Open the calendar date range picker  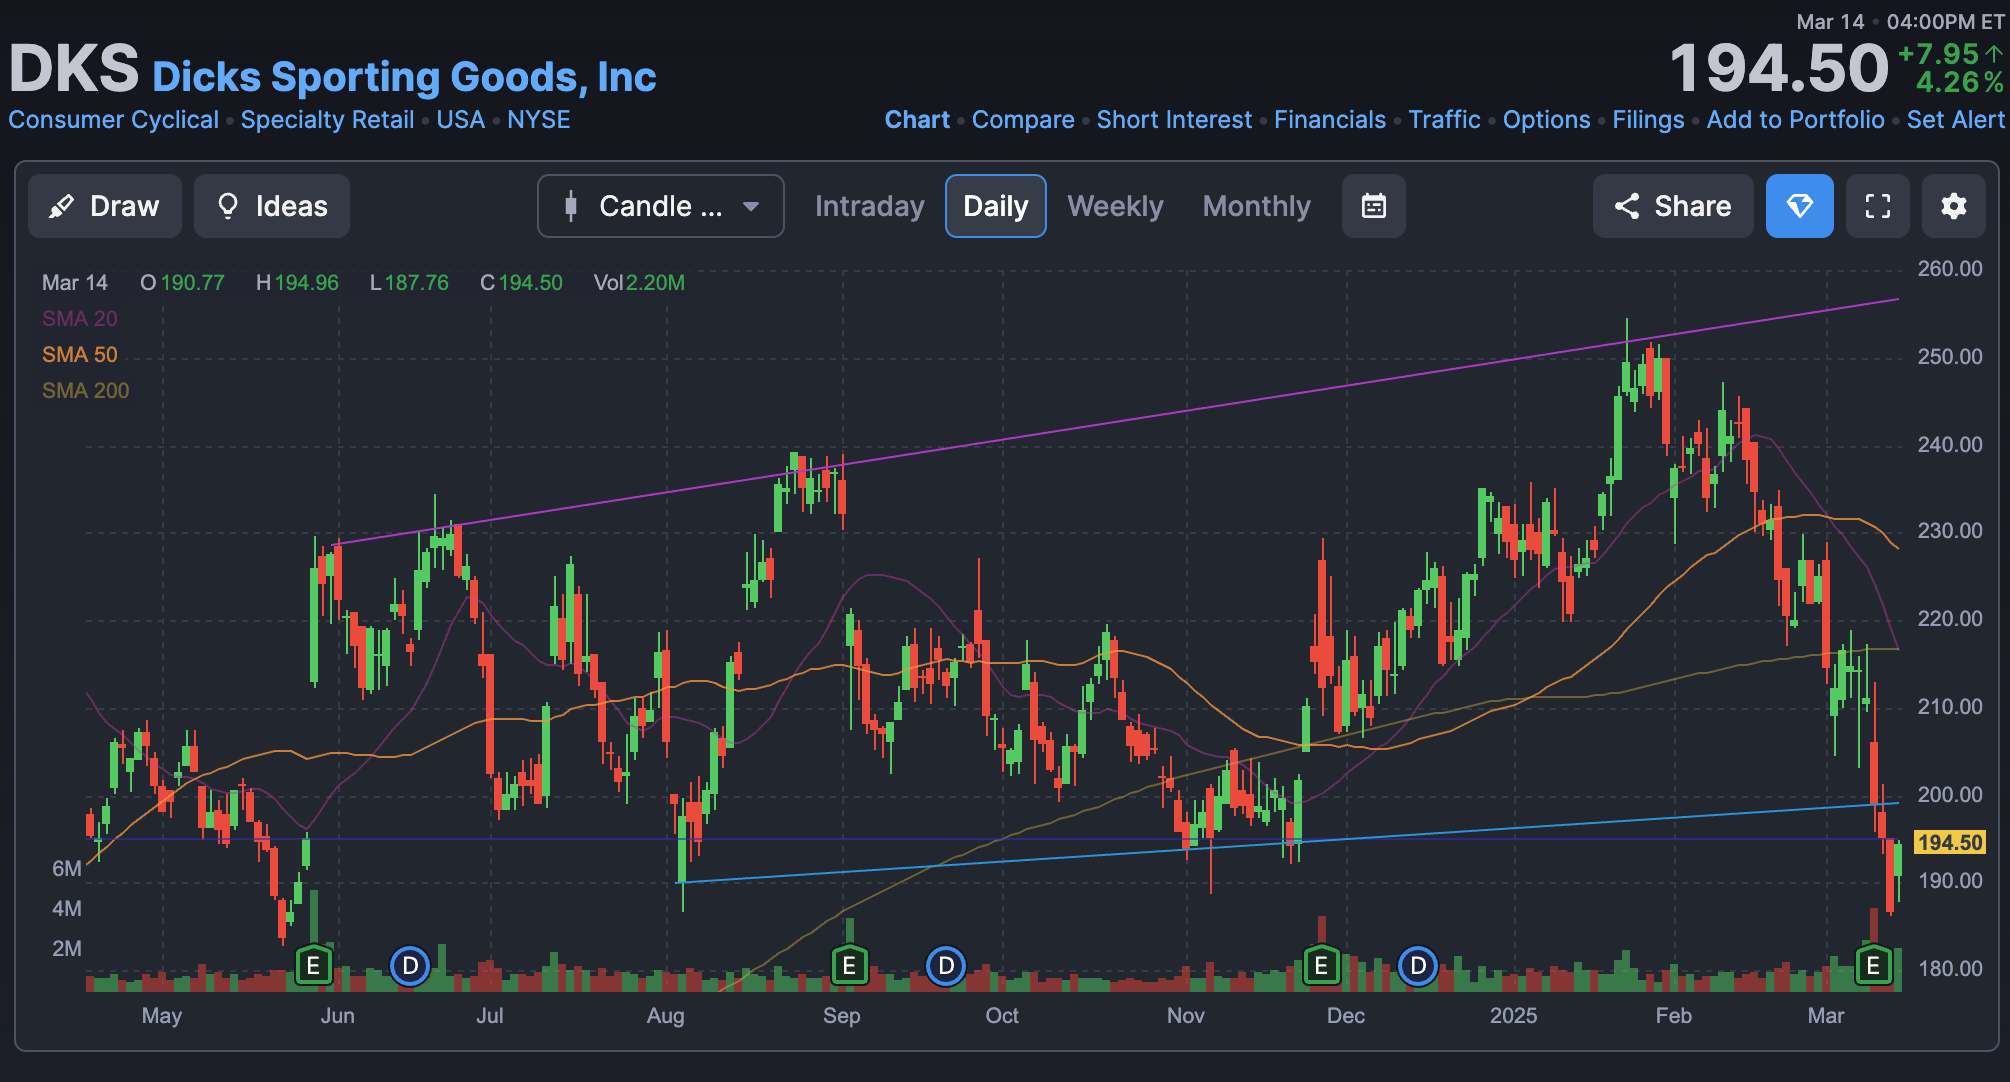(x=1374, y=206)
